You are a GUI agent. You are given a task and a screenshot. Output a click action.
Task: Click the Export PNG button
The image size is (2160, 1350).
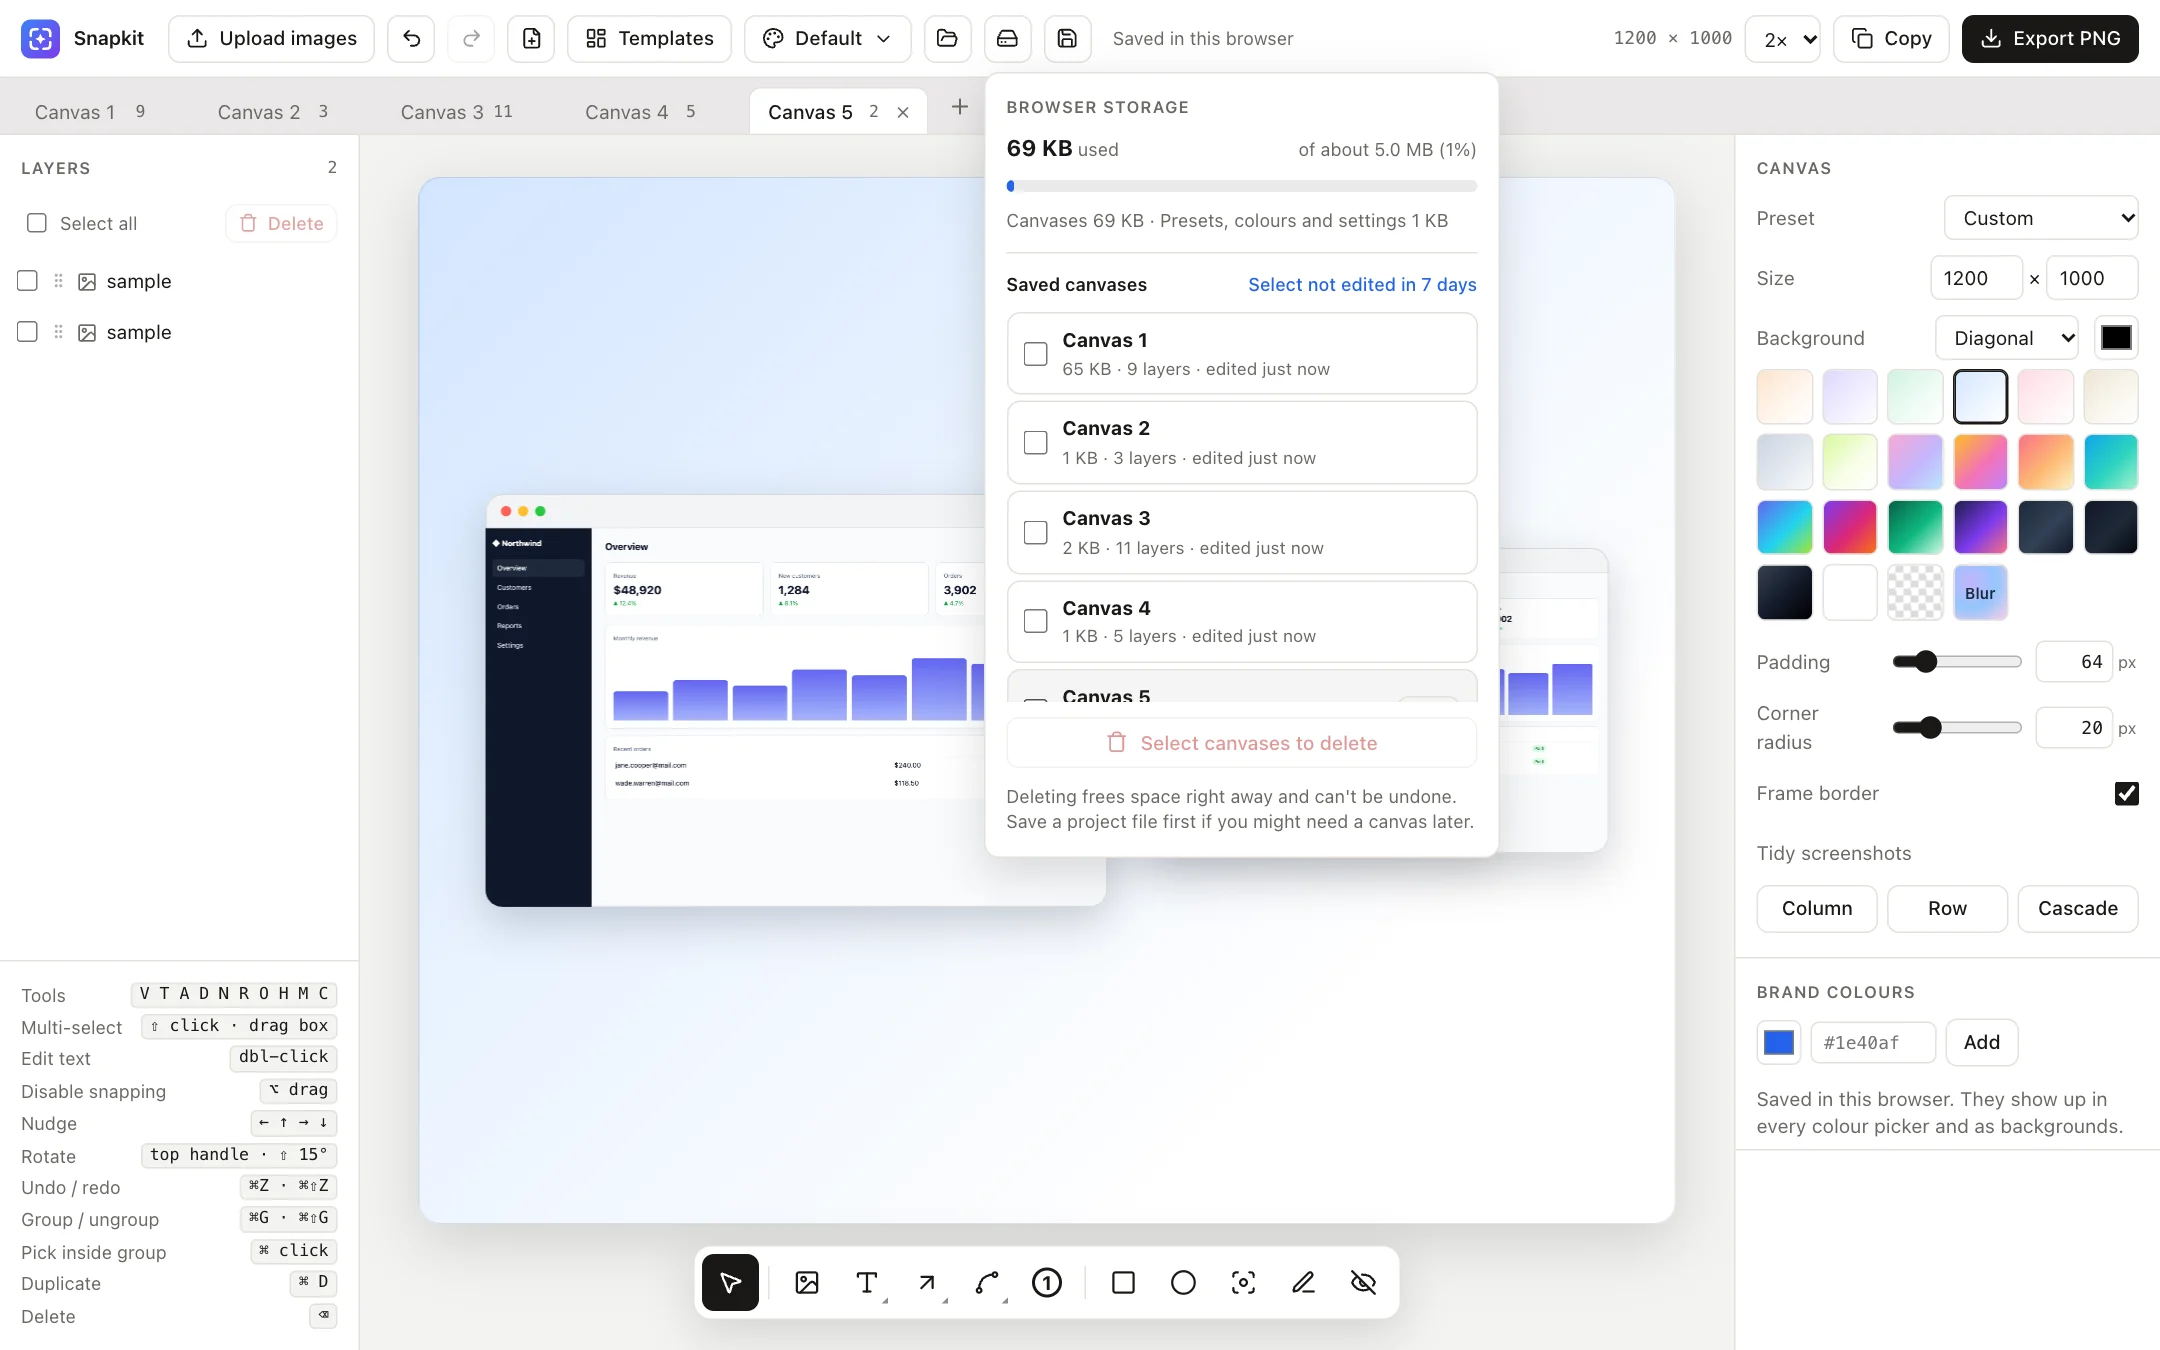[x=2050, y=39]
